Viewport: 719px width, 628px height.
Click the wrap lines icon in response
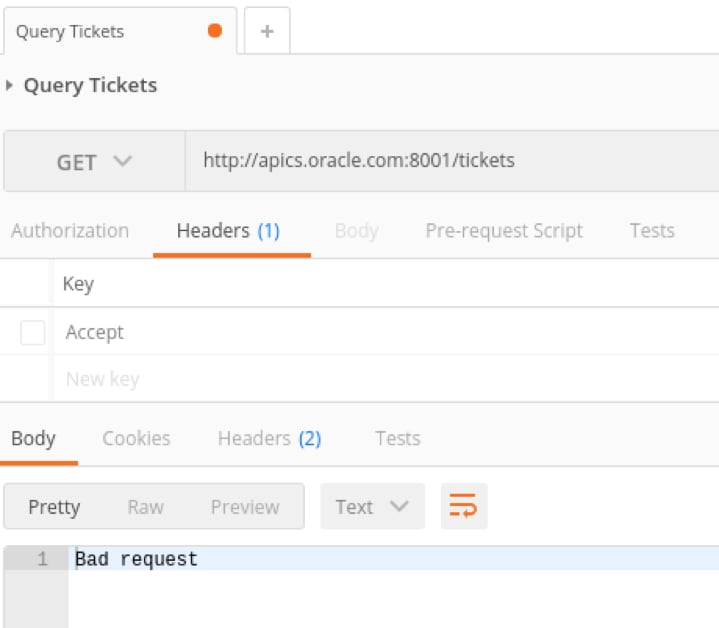click(463, 506)
